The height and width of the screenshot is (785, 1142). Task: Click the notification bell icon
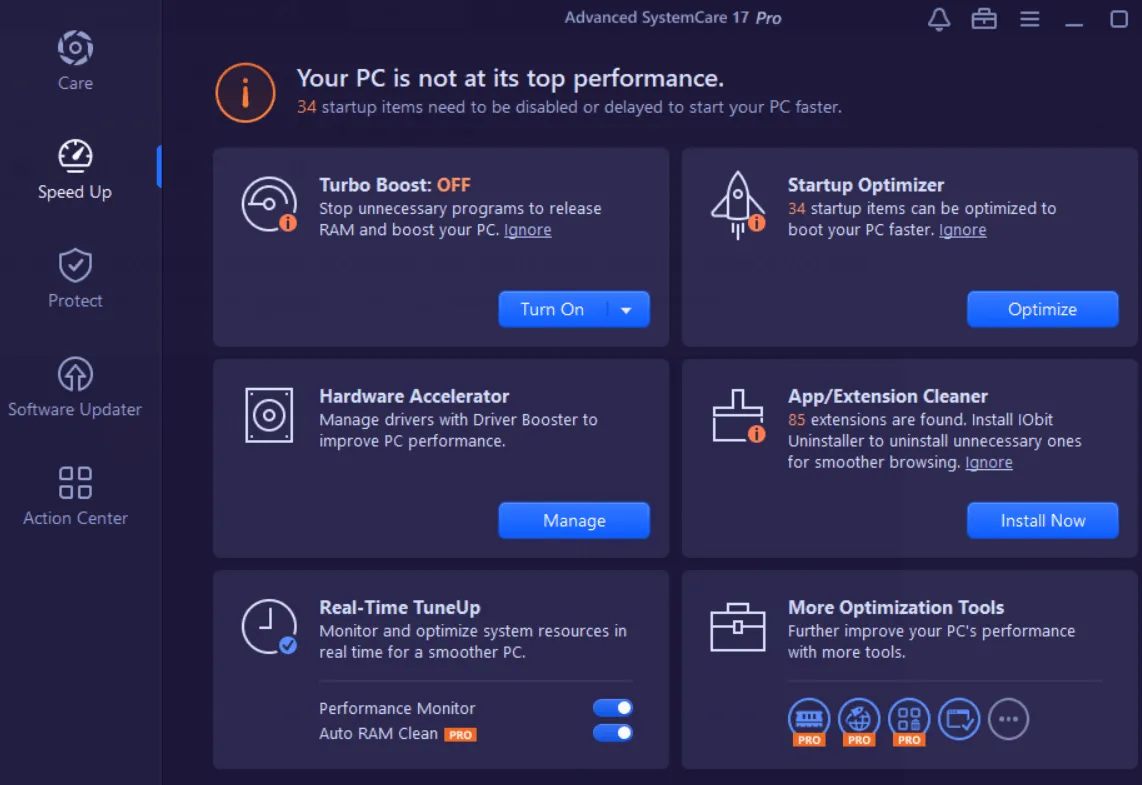pos(938,18)
